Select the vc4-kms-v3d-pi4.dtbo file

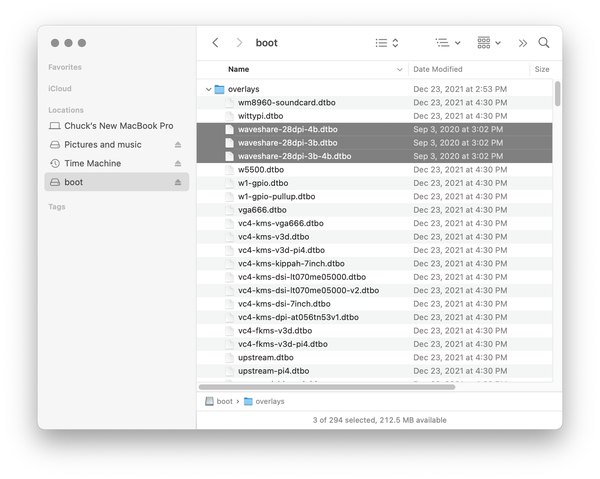(375, 250)
